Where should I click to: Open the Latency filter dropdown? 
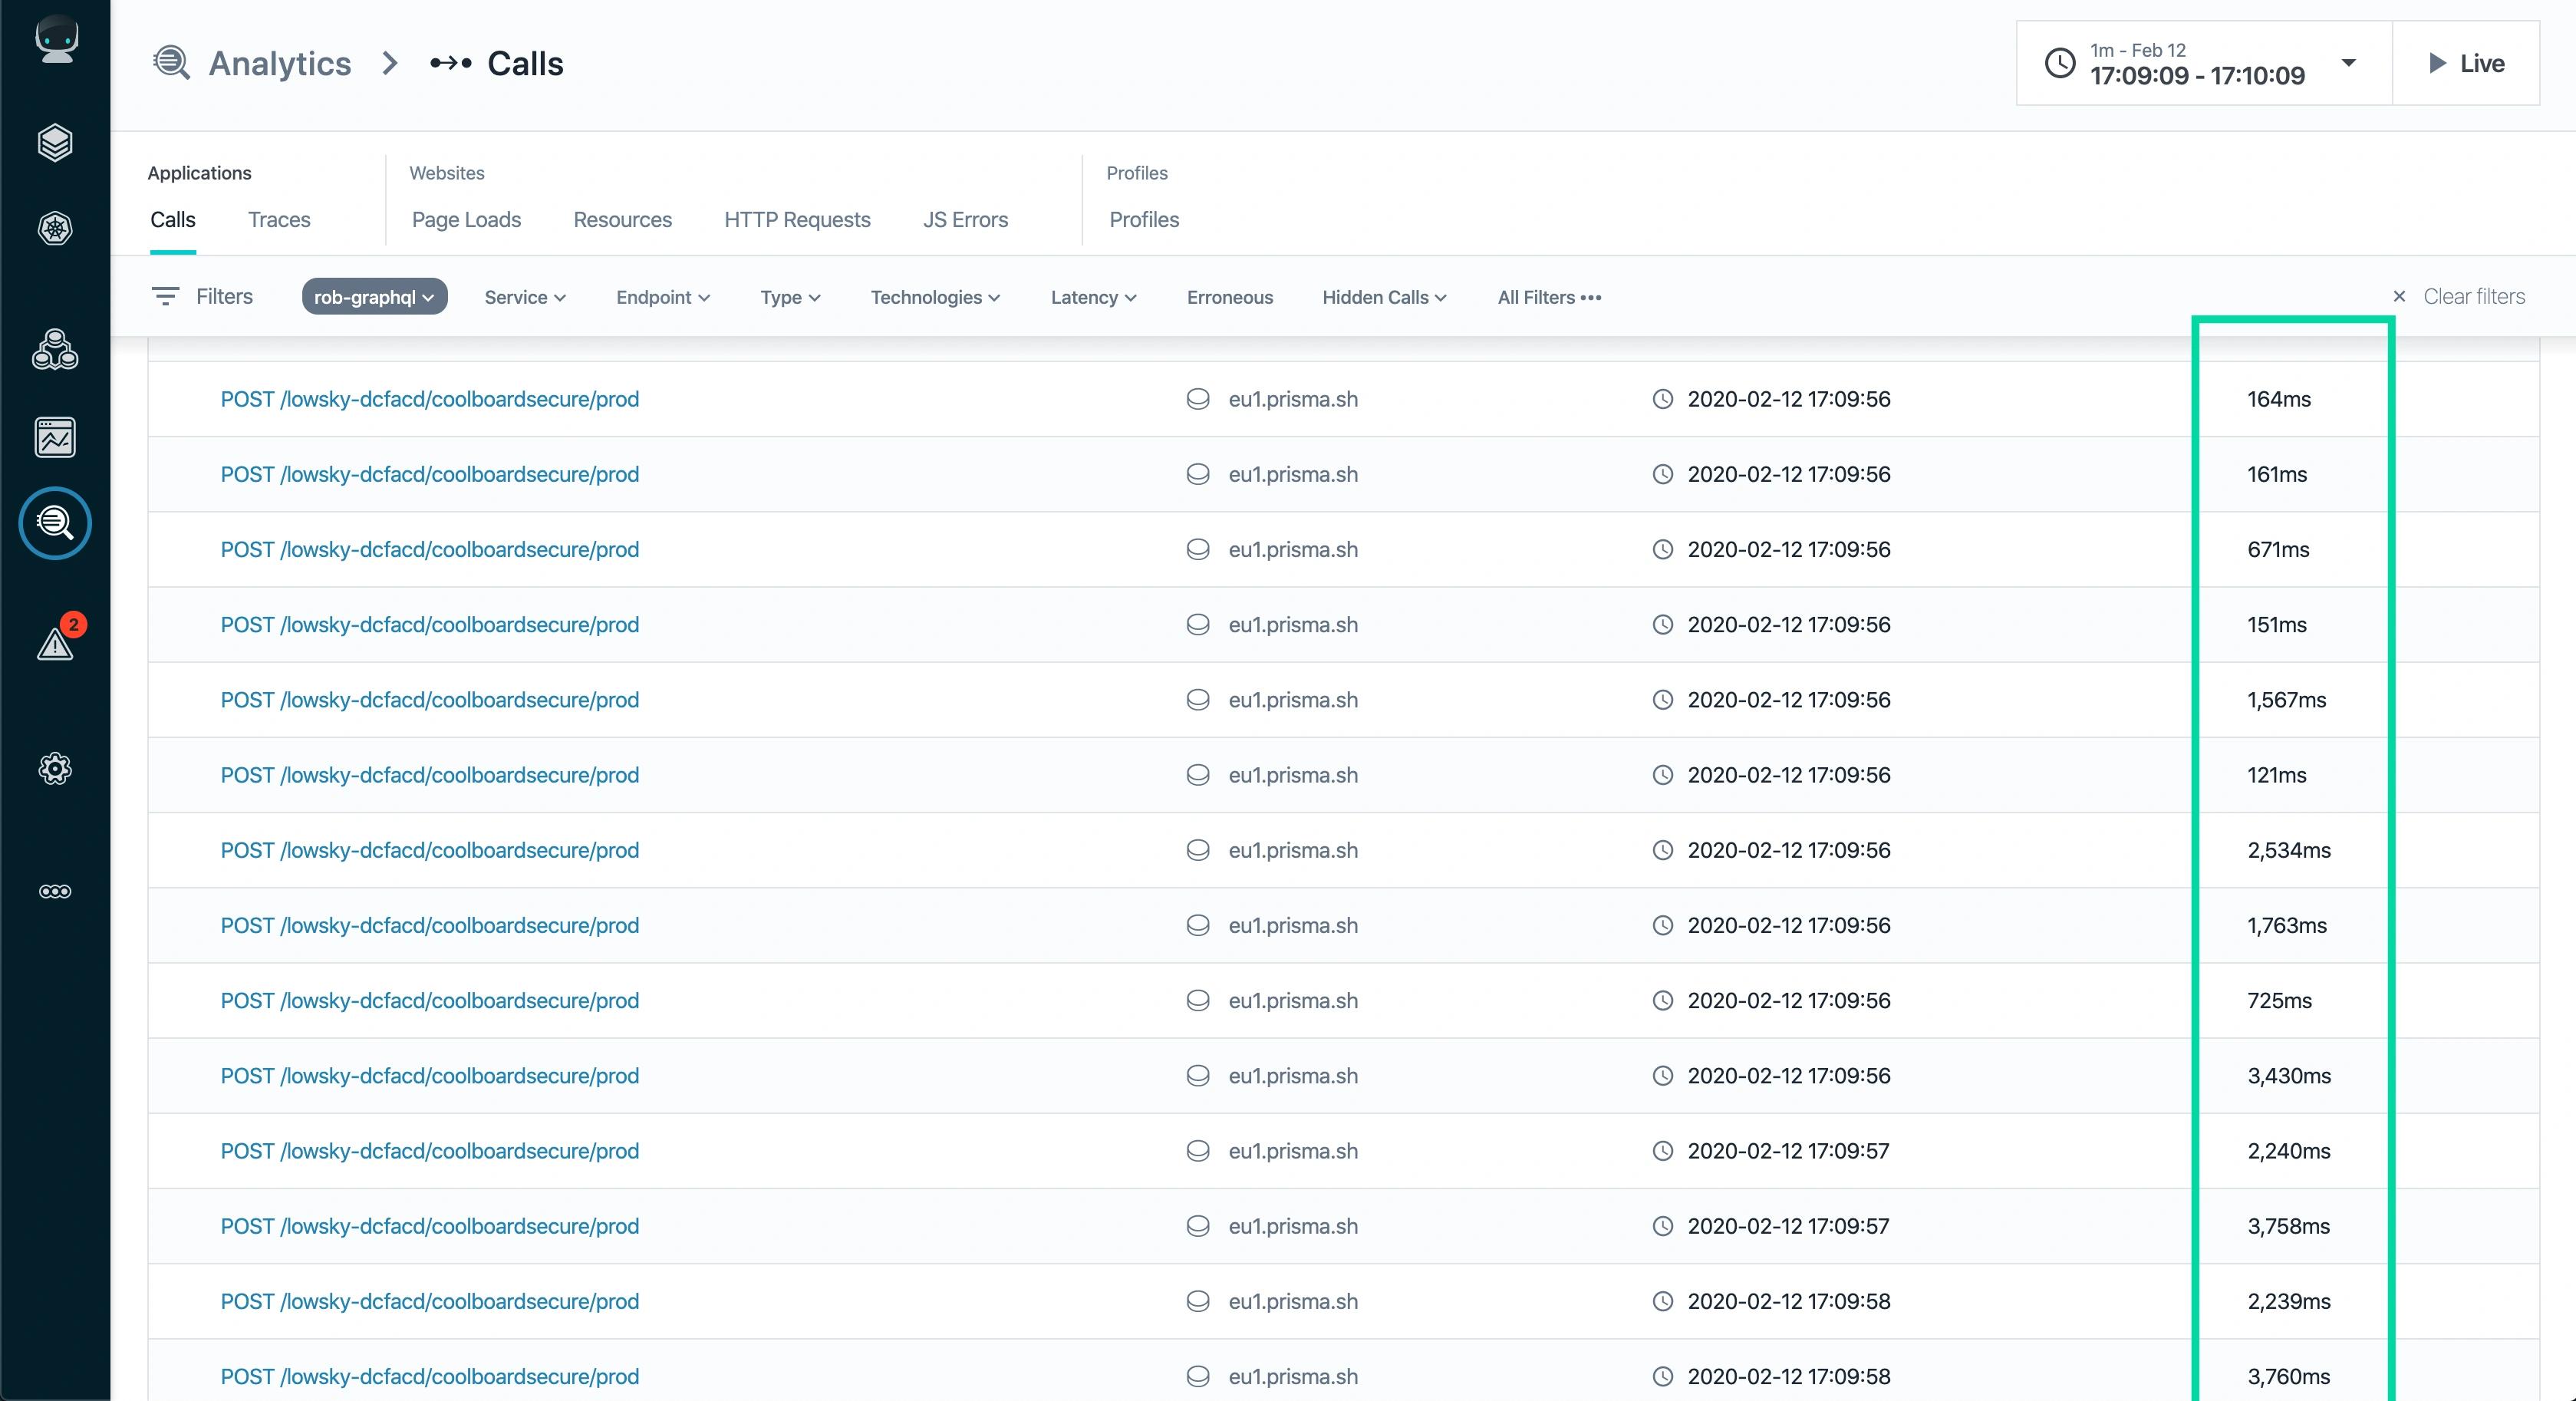coord(1093,297)
